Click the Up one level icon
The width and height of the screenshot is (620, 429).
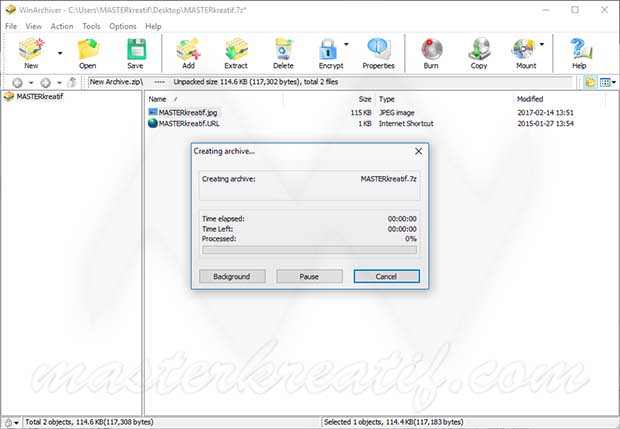[72, 82]
